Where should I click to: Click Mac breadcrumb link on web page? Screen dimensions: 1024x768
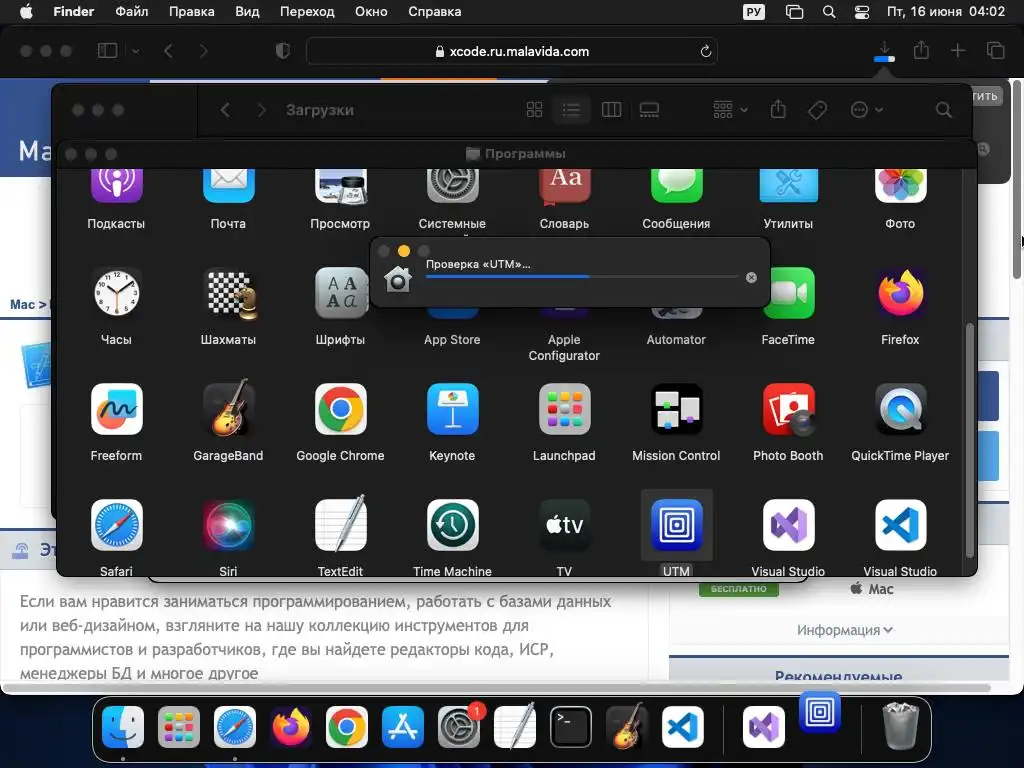(x=22, y=304)
